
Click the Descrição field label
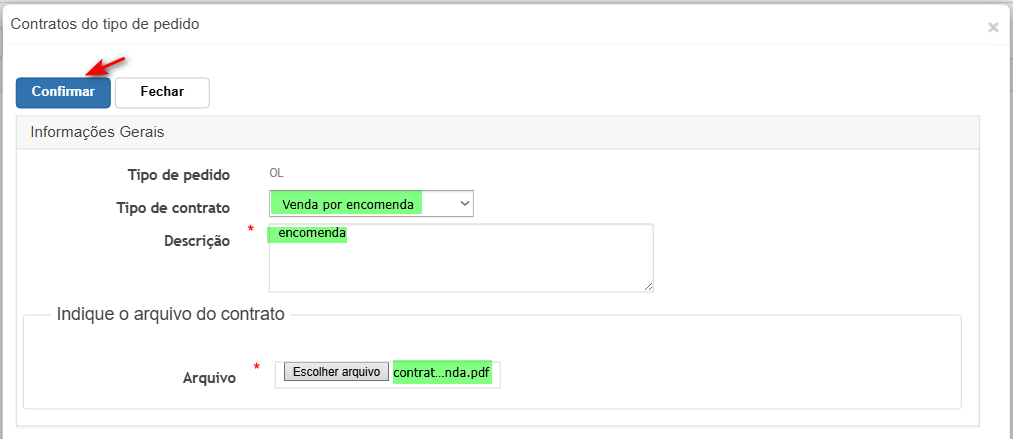[x=197, y=241]
